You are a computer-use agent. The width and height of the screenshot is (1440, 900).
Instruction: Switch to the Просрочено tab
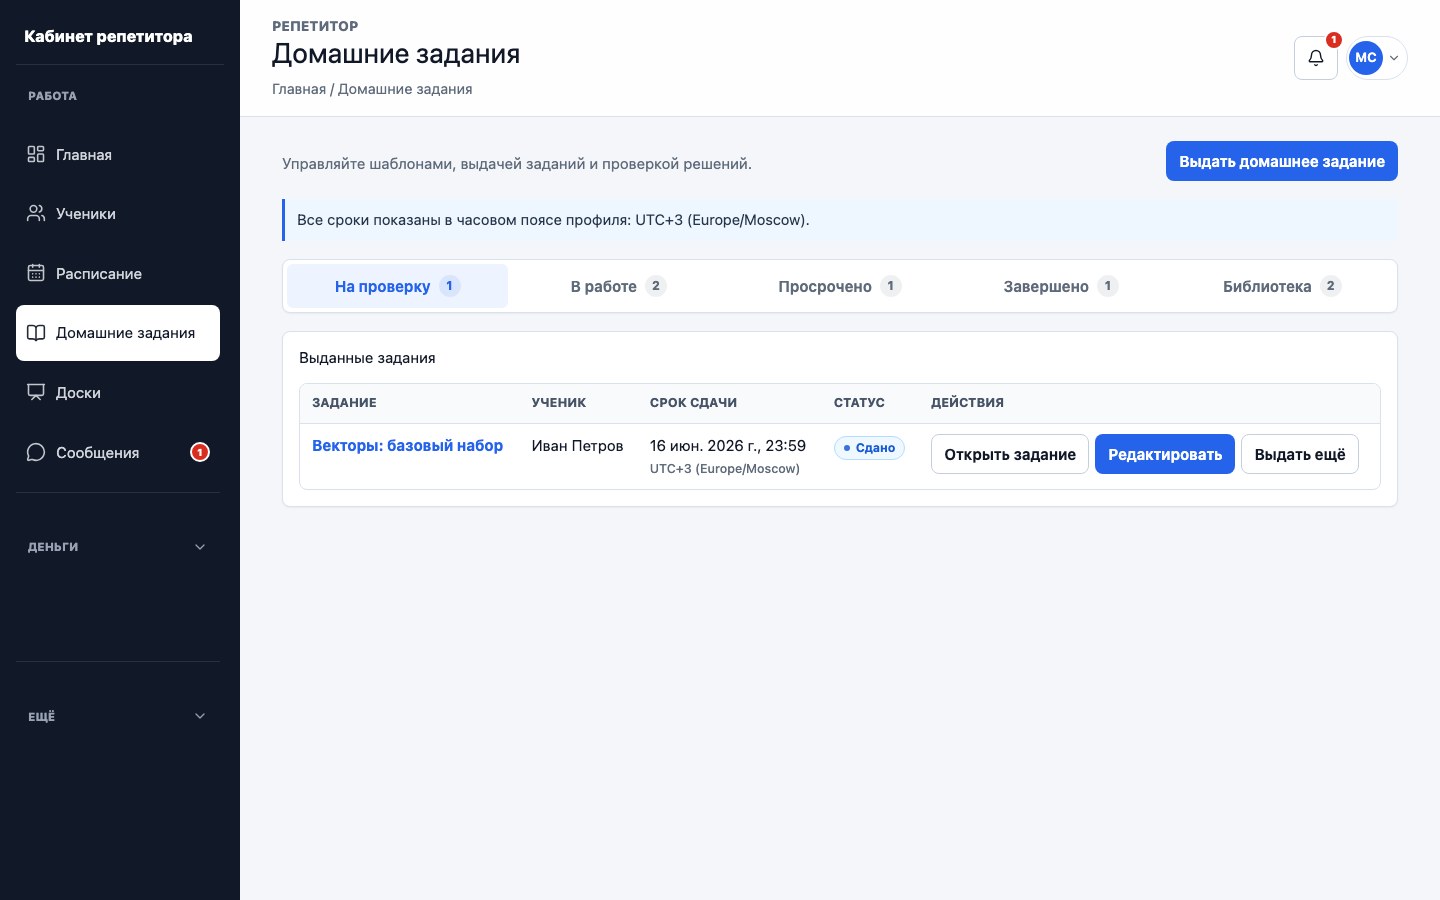(x=839, y=286)
